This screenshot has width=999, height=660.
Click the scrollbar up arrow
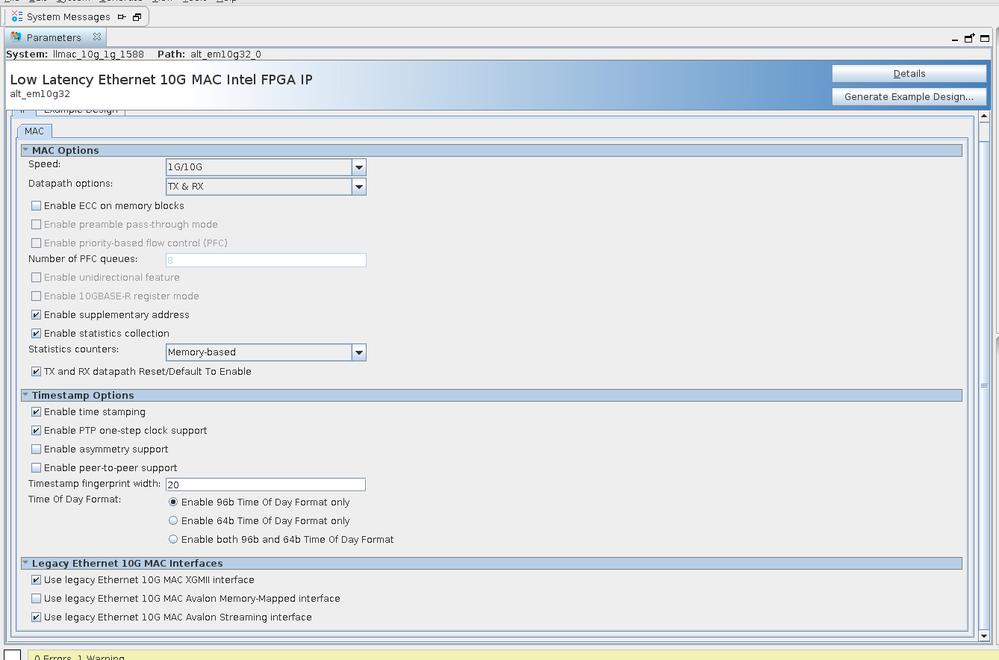[984, 117]
